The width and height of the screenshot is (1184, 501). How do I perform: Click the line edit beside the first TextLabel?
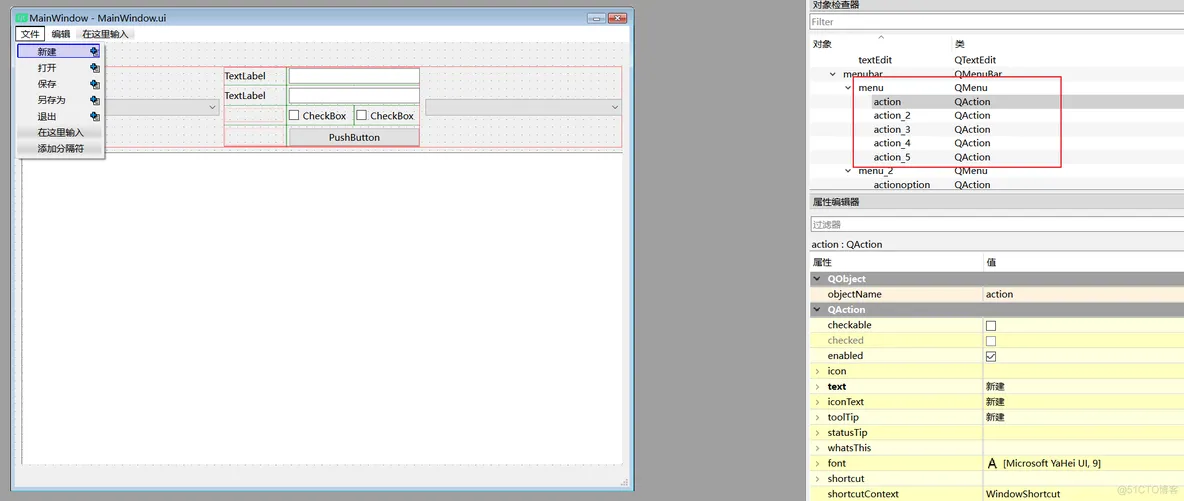point(354,76)
